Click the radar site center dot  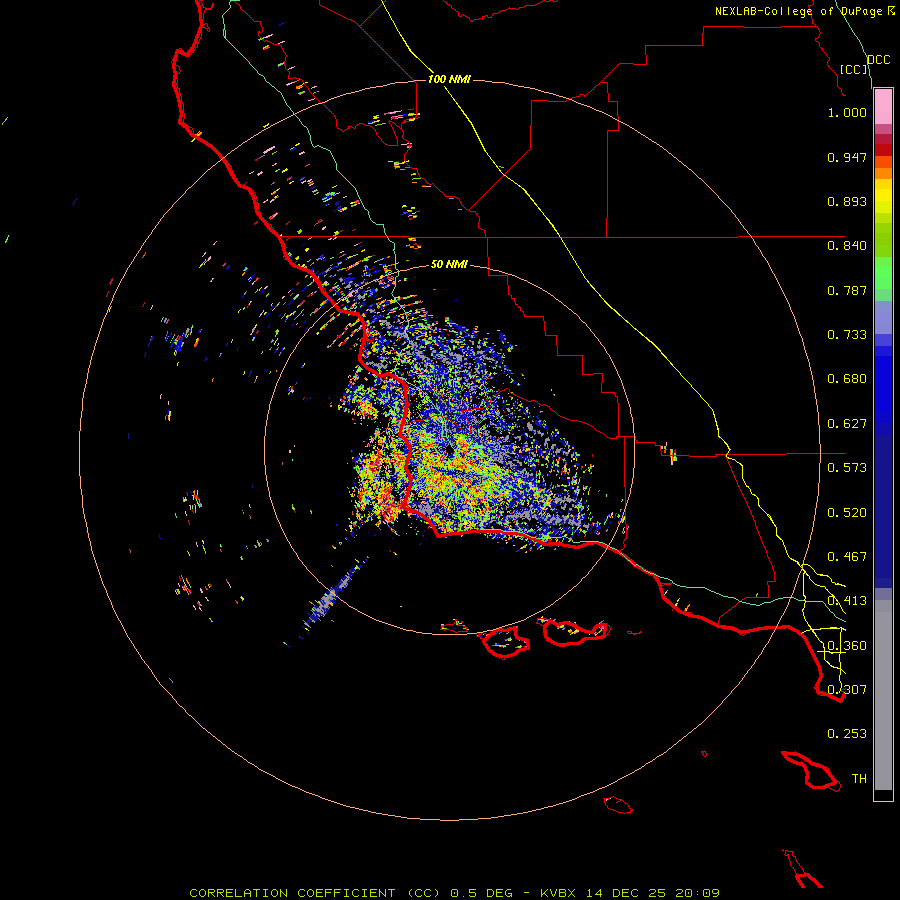(x=449, y=451)
